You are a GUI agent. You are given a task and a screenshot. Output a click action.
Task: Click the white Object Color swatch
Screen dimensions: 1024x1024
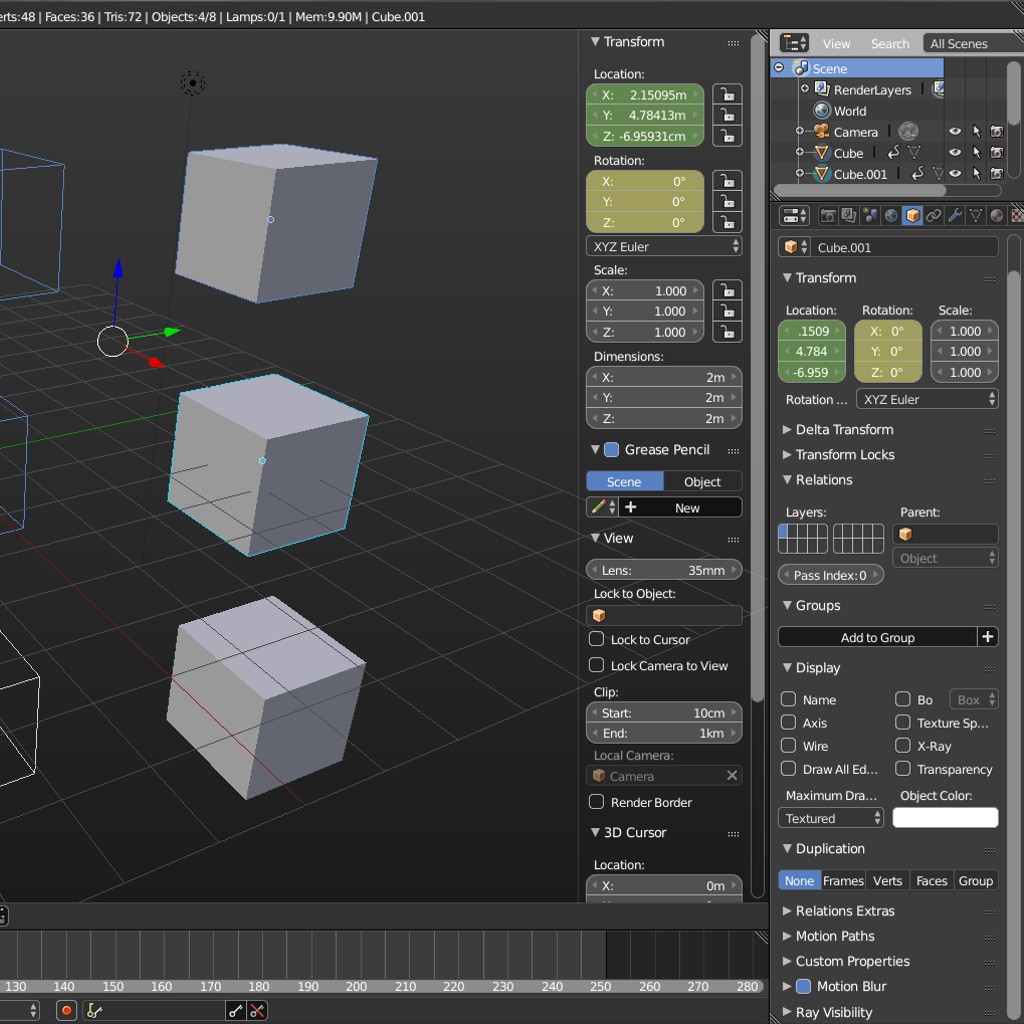[944, 817]
